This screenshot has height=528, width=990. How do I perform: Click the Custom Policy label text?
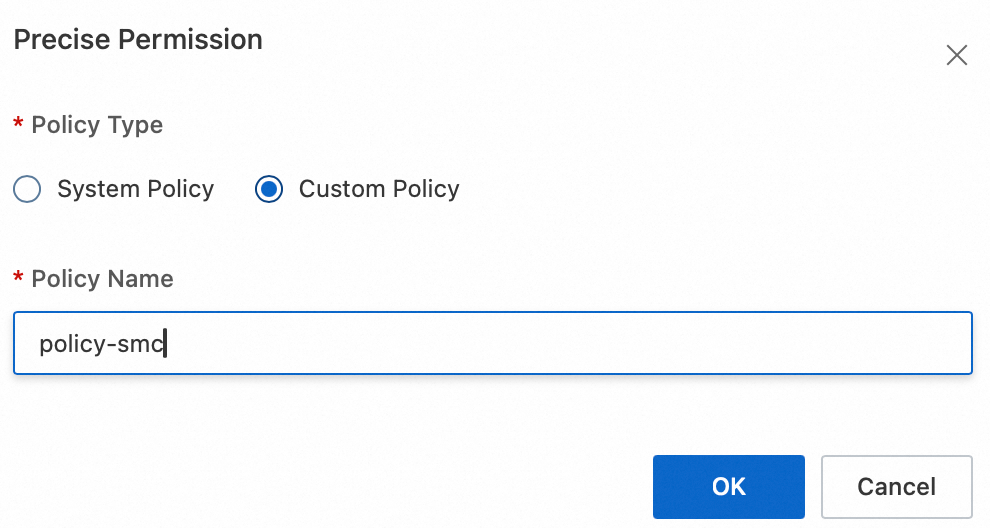tap(379, 189)
